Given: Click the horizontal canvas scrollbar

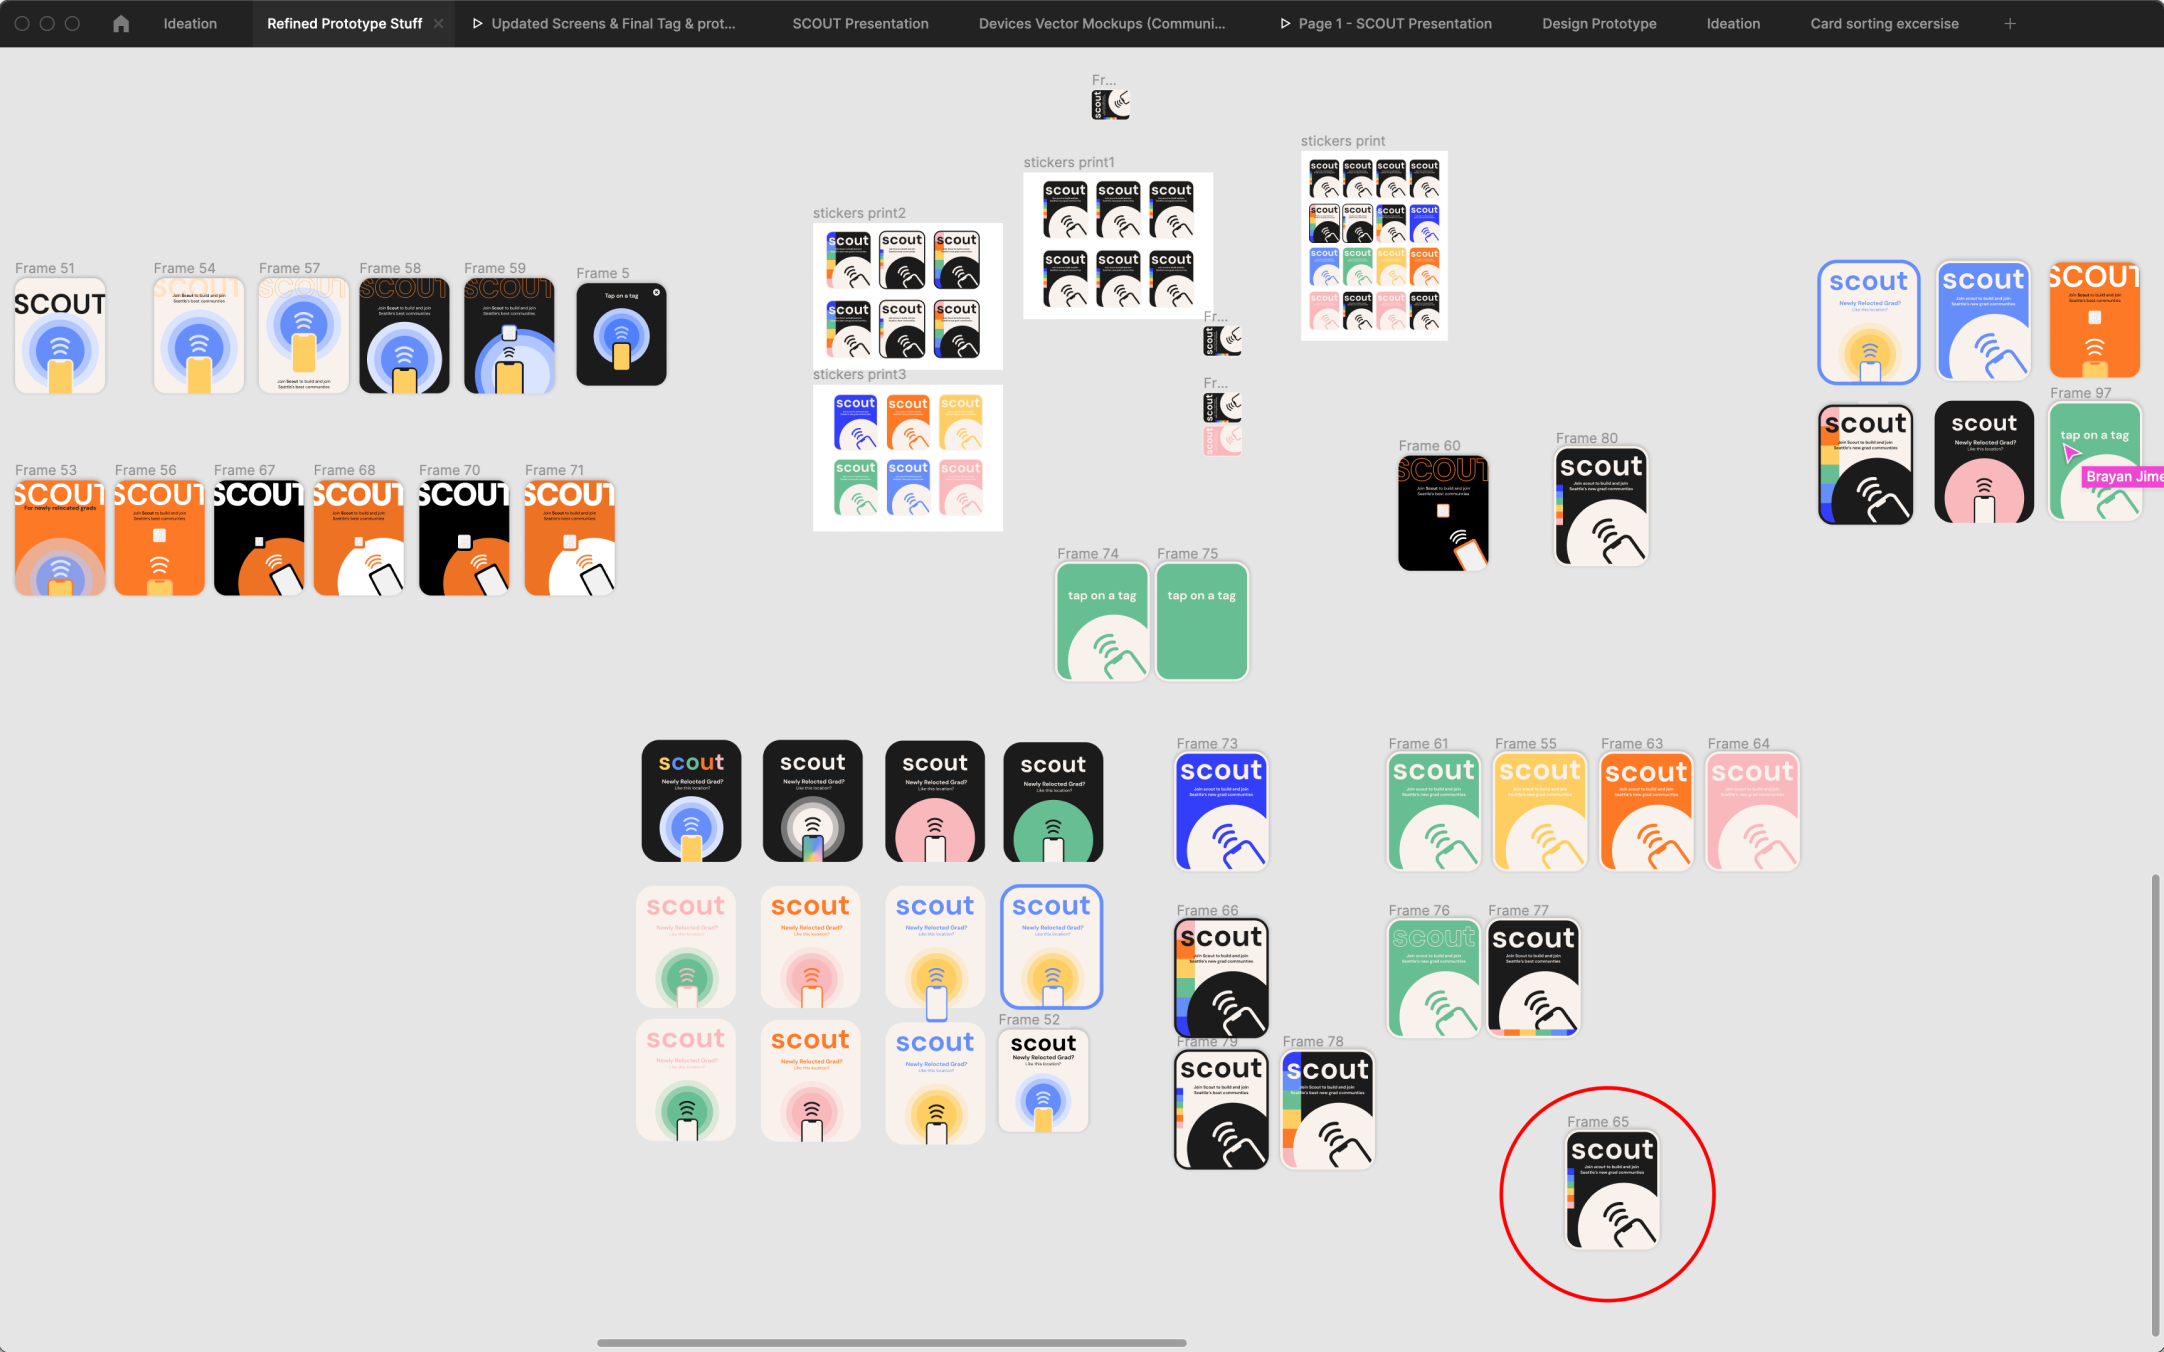Looking at the screenshot, I should tap(891, 1343).
